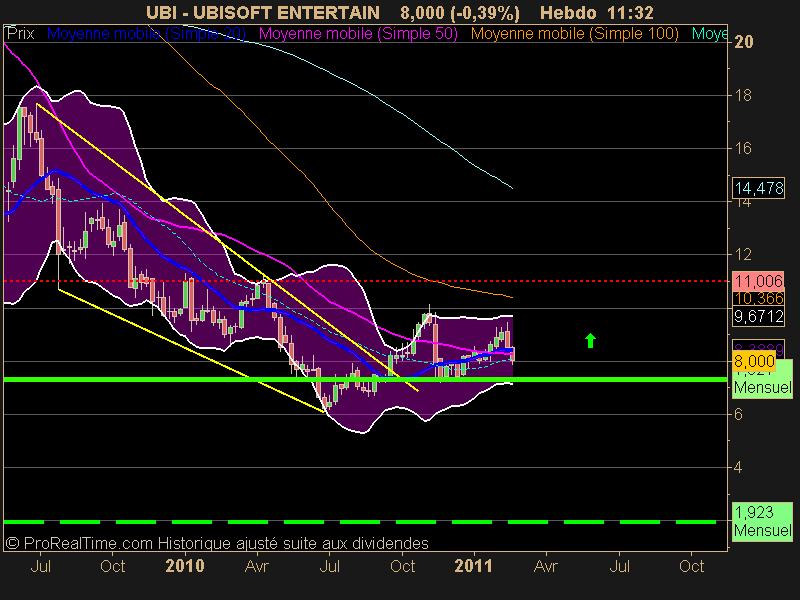Viewport: 800px width, 600px height.
Task: Click the '2010' label on the time axis
Action: (185, 566)
